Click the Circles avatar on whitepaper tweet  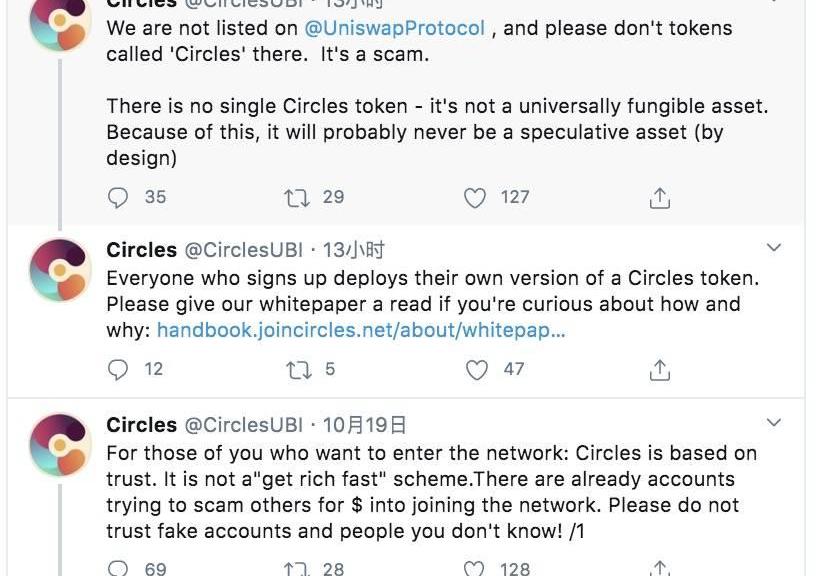(x=60, y=270)
